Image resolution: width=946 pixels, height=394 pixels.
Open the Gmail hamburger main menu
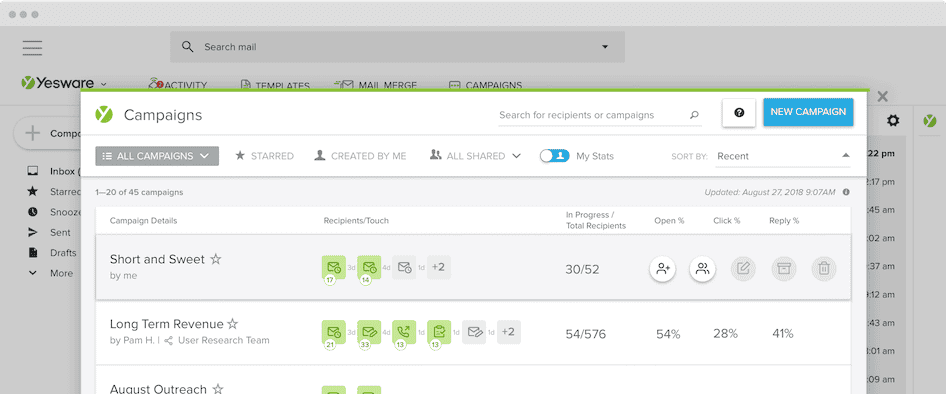pos(32,48)
